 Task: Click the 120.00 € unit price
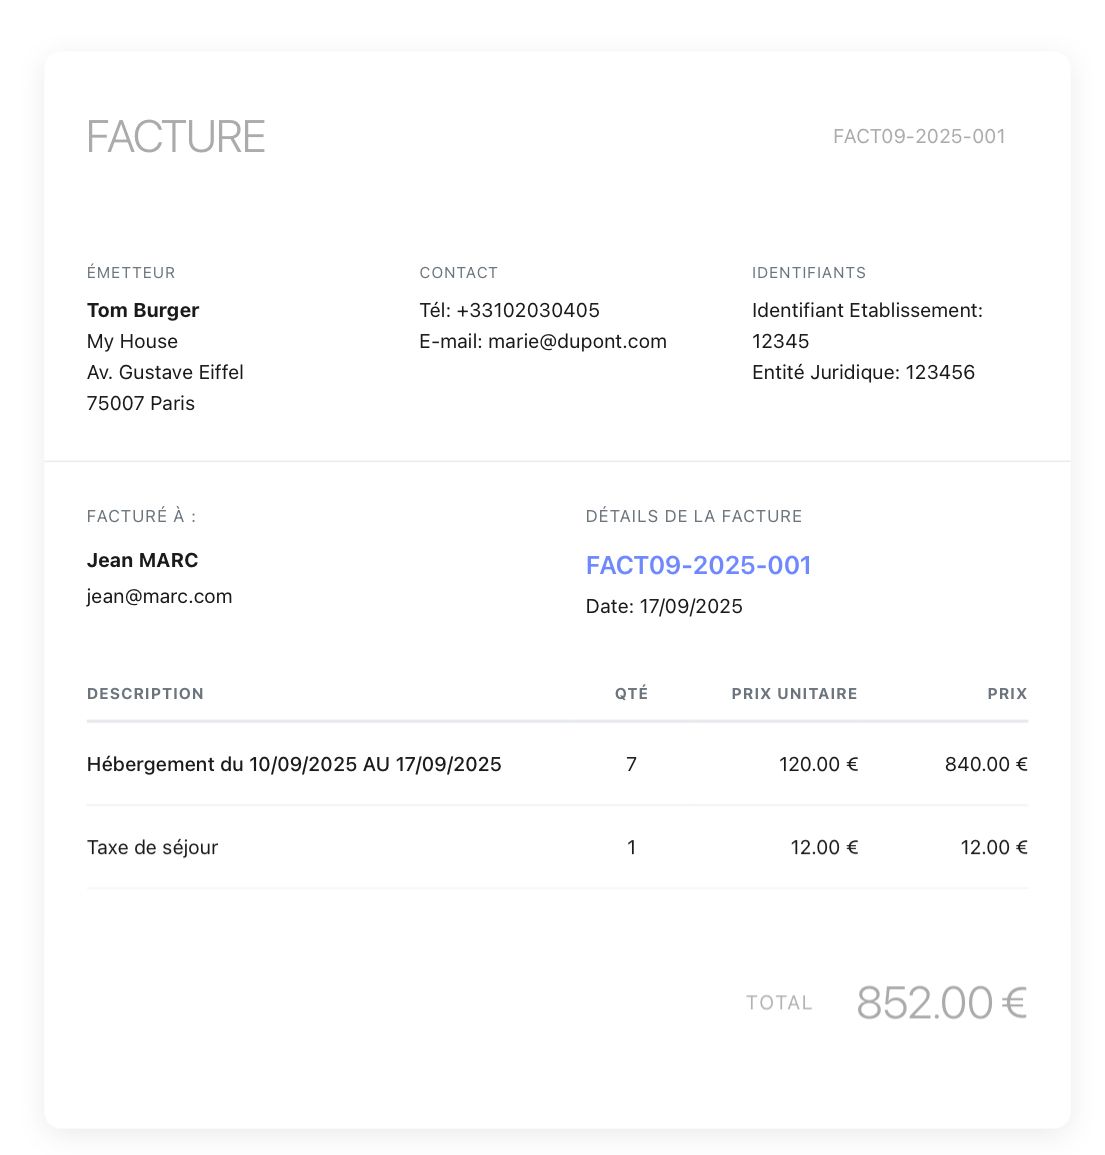[818, 764]
